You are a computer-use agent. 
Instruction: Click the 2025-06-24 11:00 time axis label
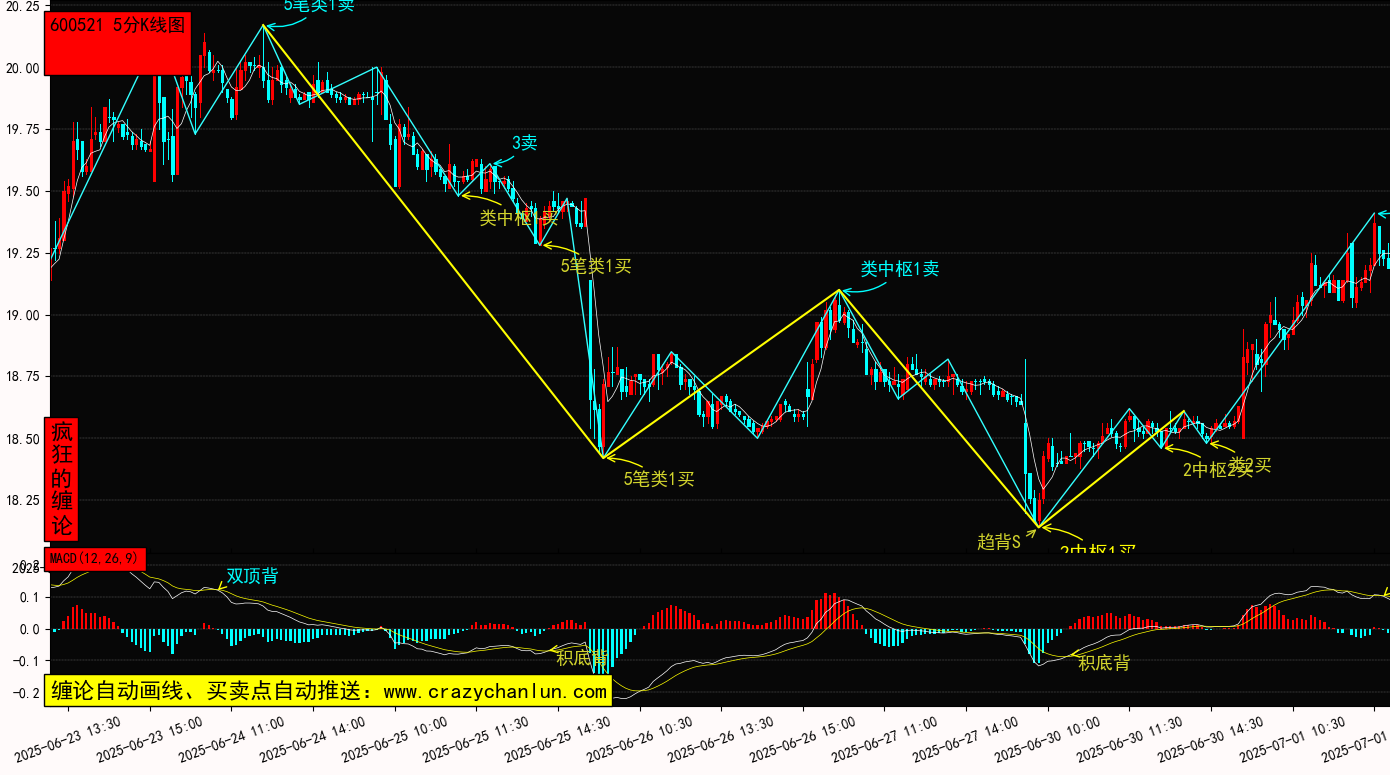point(232,738)
